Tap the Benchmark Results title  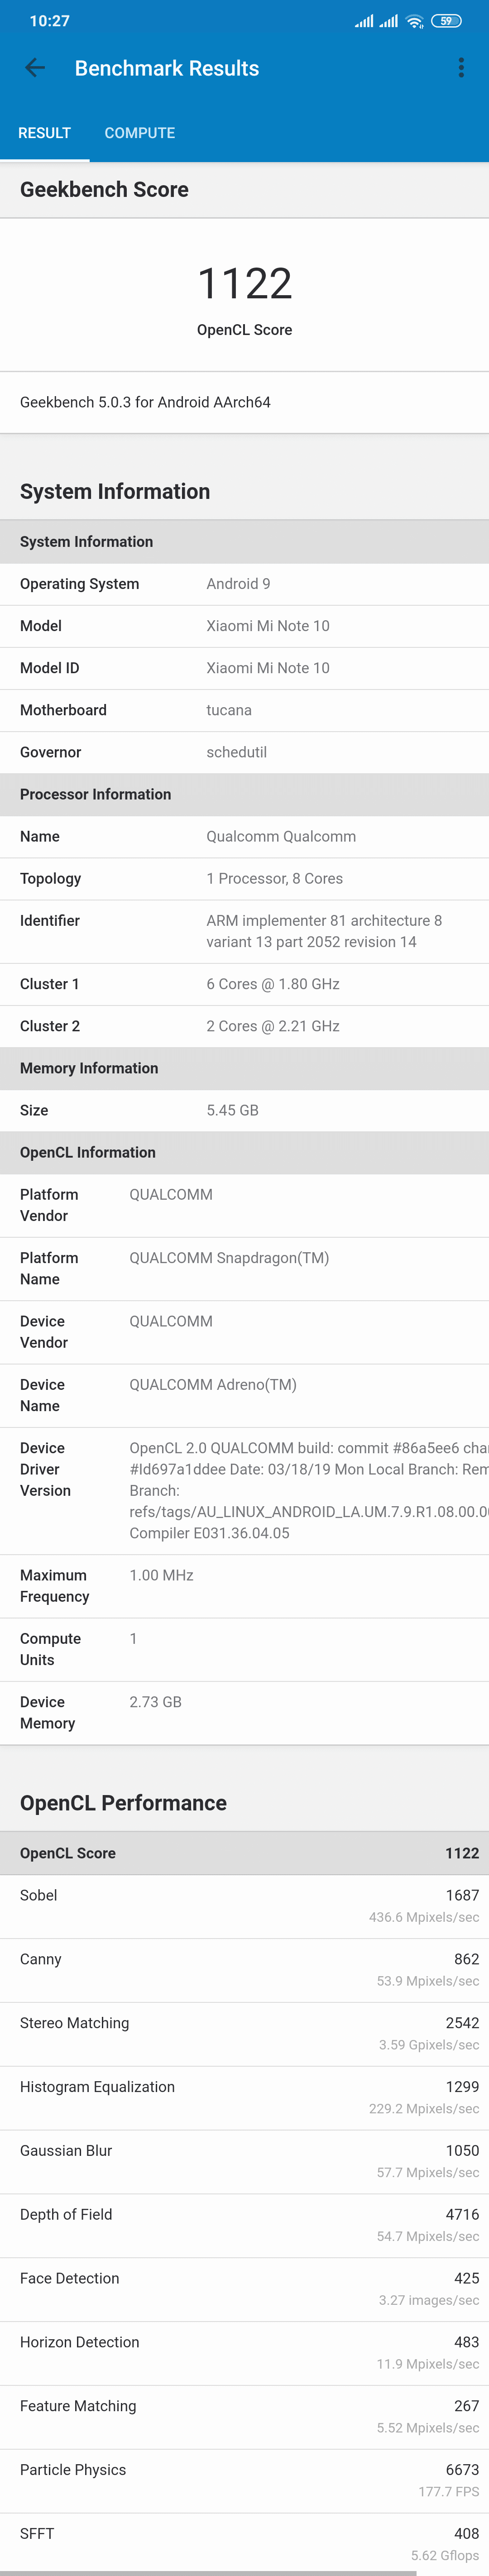click(167, 68)
